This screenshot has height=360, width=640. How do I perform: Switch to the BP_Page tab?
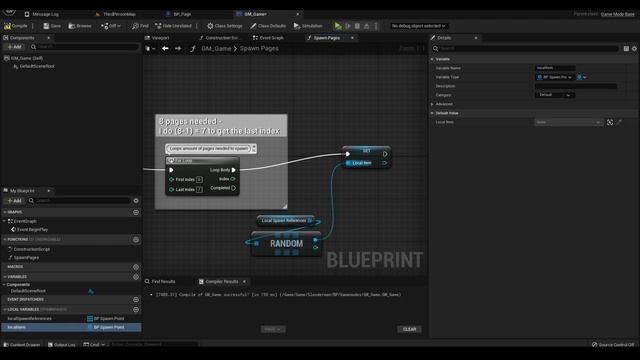pos(179,14)
